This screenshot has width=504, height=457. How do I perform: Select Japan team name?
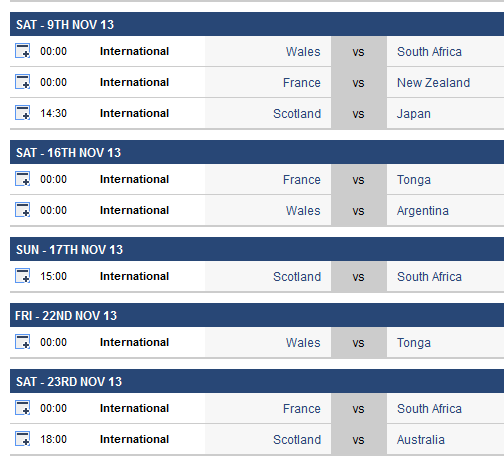(414, 114)
